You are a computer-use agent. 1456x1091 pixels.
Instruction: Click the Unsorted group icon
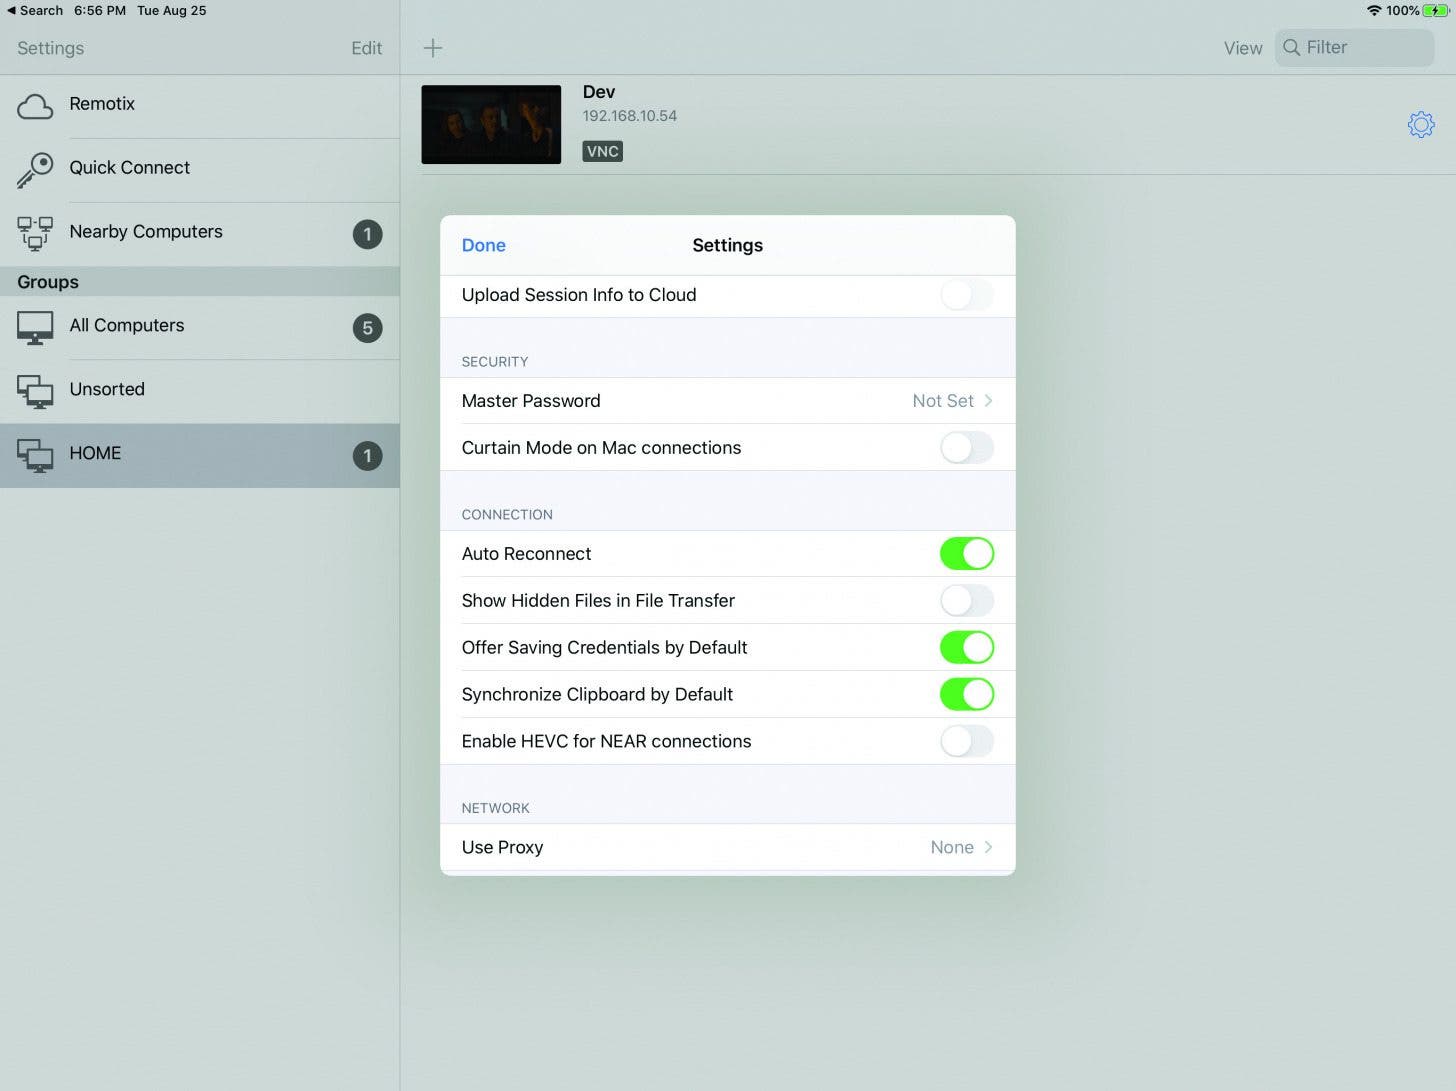pos(35,391)
